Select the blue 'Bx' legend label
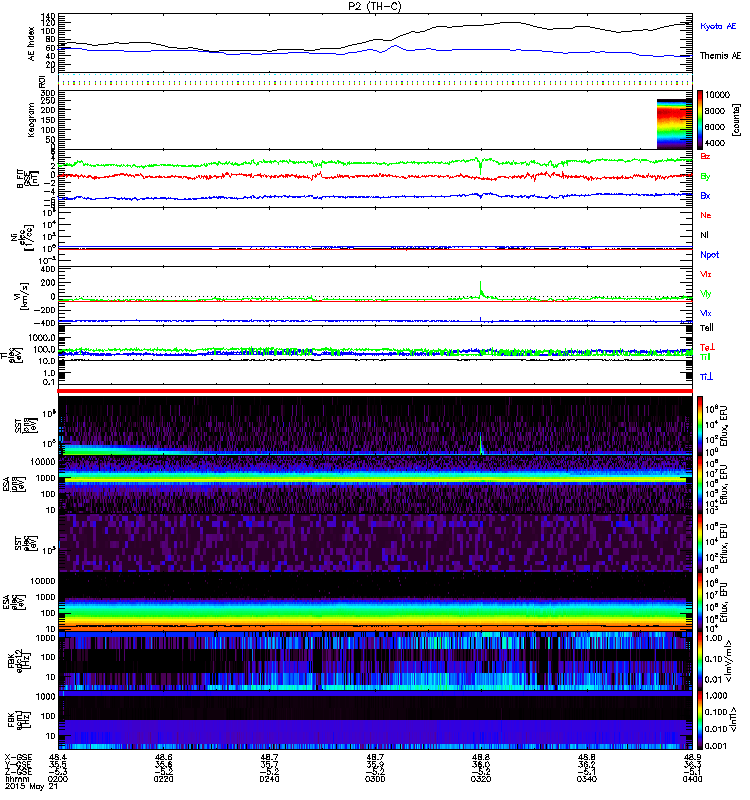The image size is (750, 800). [x=705, y=196]
